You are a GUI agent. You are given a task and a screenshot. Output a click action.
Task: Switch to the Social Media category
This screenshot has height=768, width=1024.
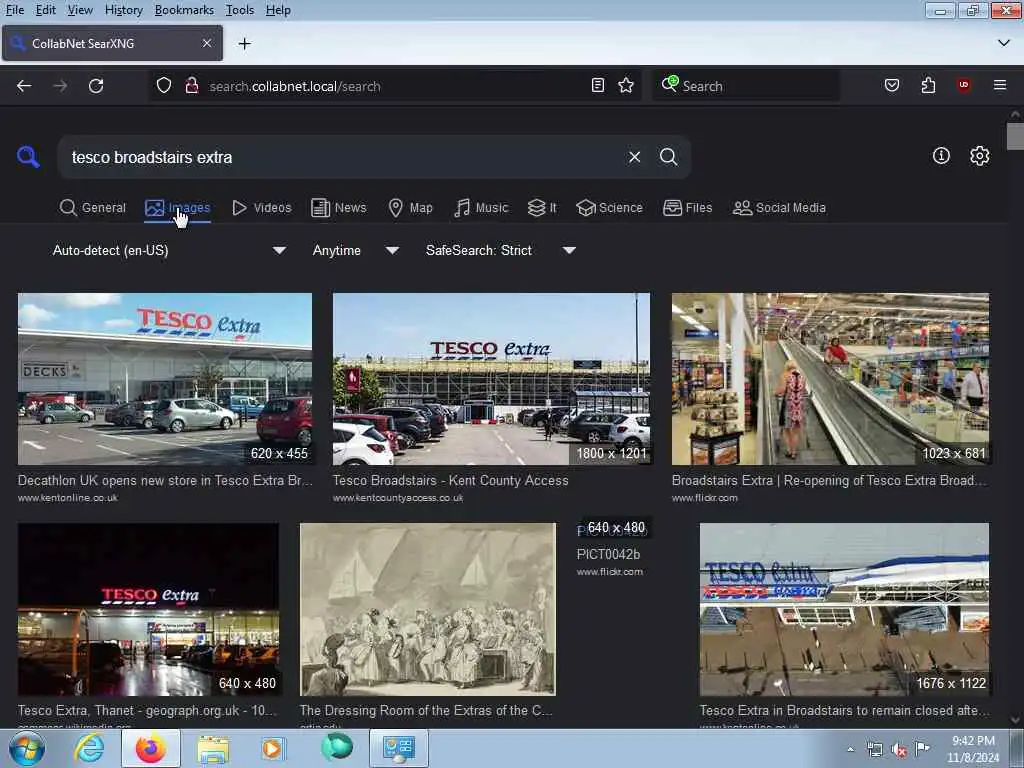coord(779,208)
